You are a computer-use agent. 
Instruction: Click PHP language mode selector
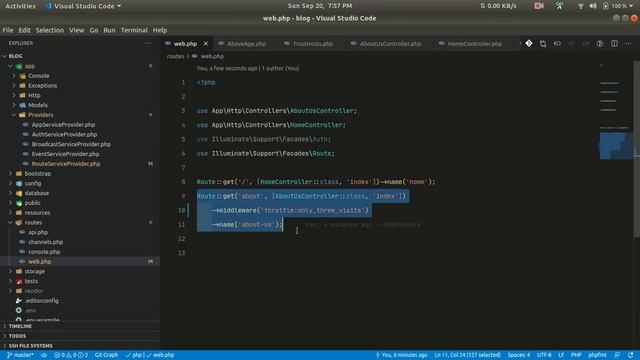pyautogui.click(x=576, y=355)
